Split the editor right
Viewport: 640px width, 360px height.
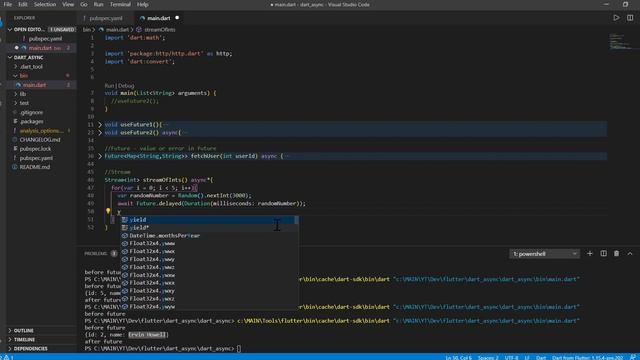[x=630, y=18]
